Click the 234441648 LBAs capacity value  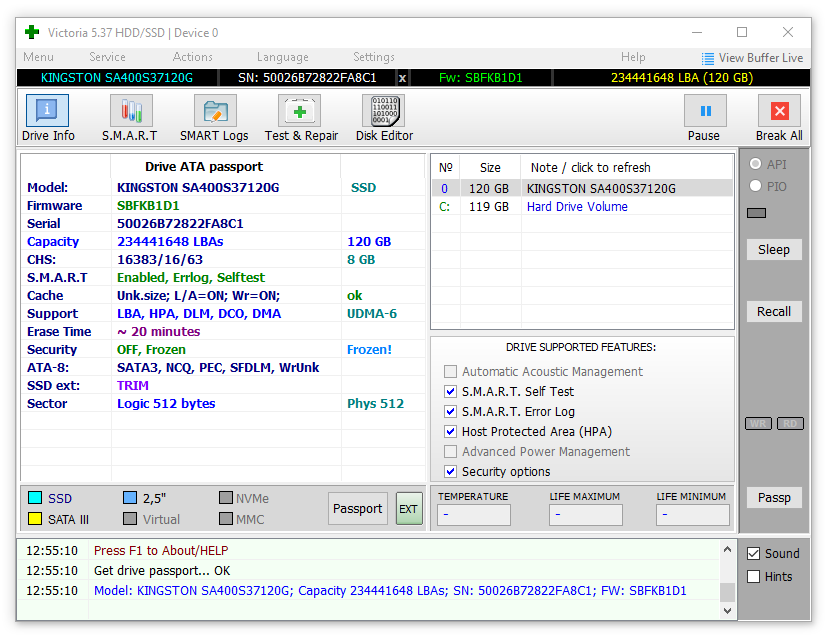(x=170, y=241)
